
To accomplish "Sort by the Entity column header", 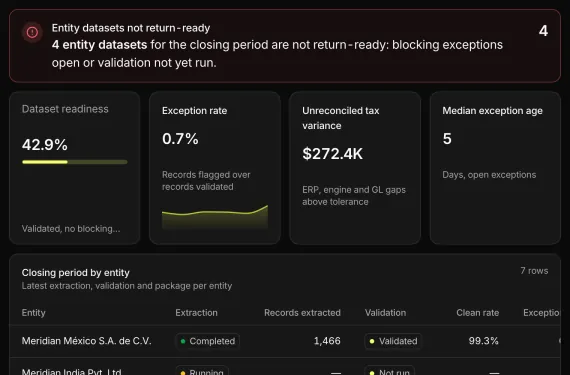I will click(33, 312).
